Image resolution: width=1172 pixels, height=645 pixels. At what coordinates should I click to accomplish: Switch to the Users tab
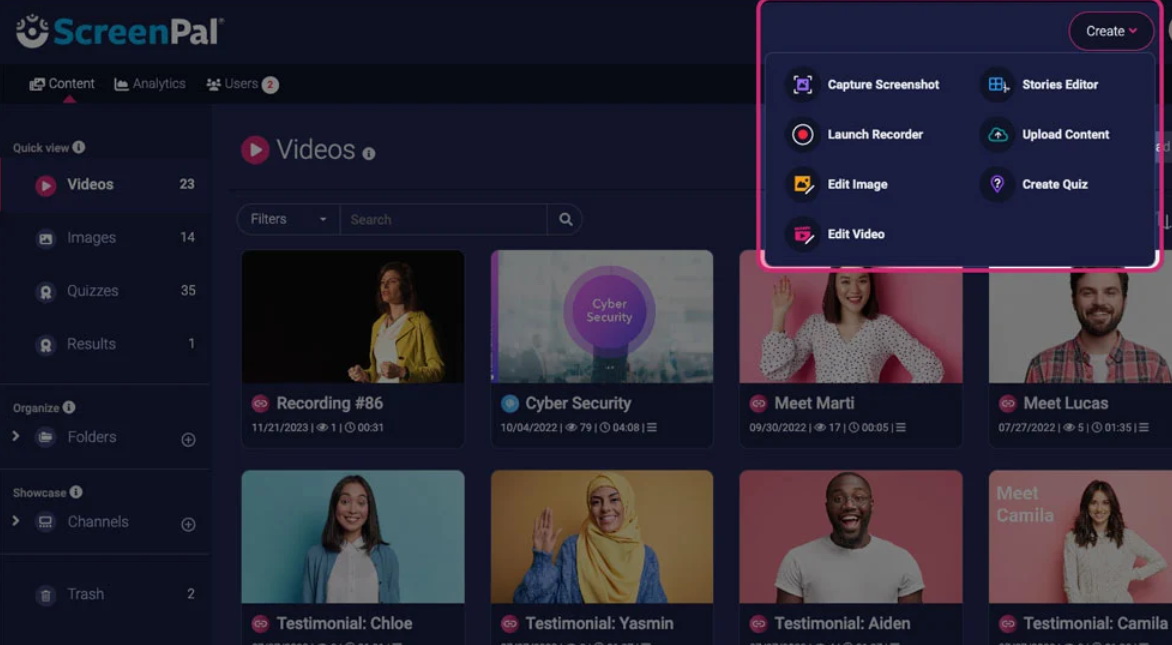(x=240, y=84)
